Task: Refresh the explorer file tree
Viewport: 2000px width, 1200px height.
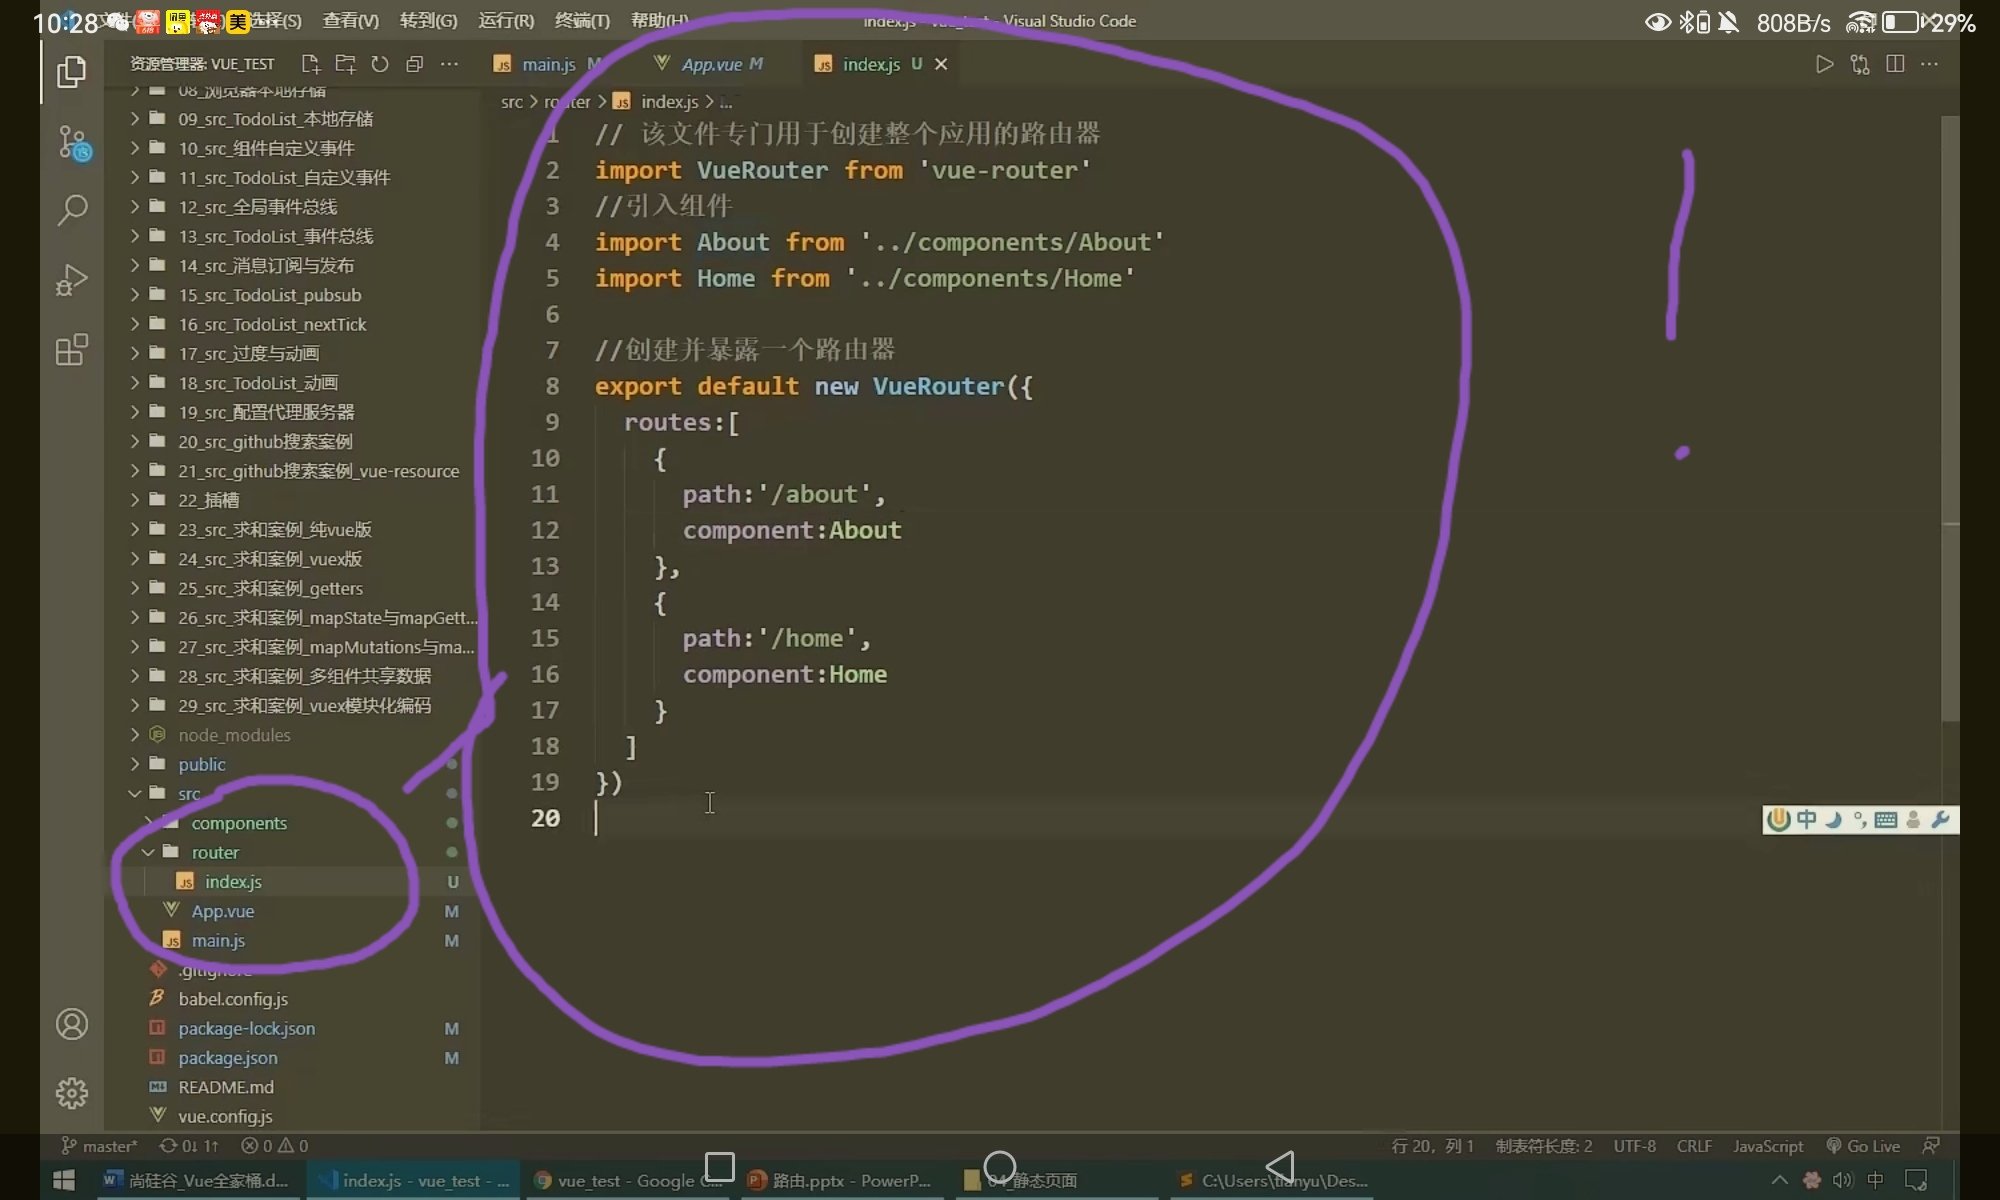Action: pyautogui.click(x=380, y=64)
